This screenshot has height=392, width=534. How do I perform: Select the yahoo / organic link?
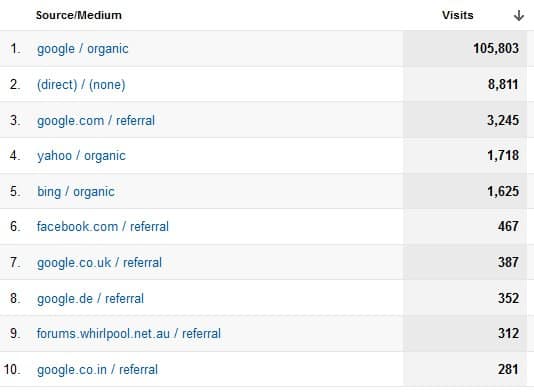(81, 156)
